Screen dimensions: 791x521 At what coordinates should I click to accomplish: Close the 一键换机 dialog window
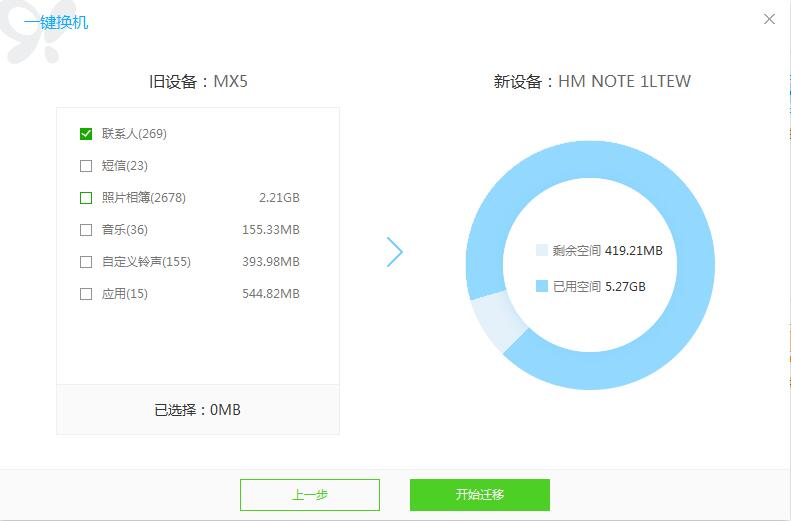(769, 20)
